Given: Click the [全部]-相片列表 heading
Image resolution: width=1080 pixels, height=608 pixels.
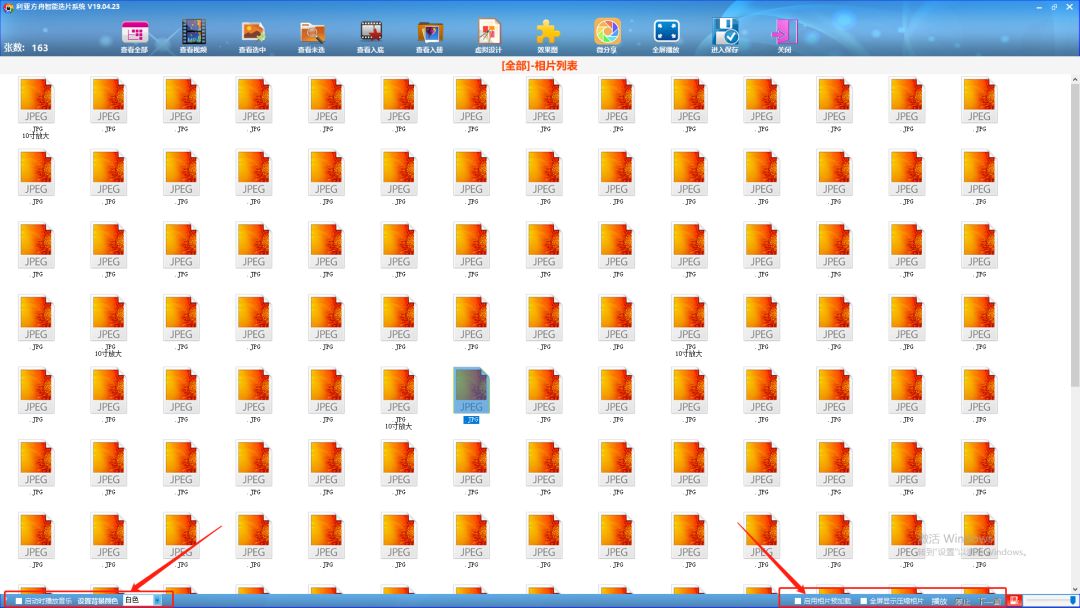Looking at the screenshot, I should (539, 66).
